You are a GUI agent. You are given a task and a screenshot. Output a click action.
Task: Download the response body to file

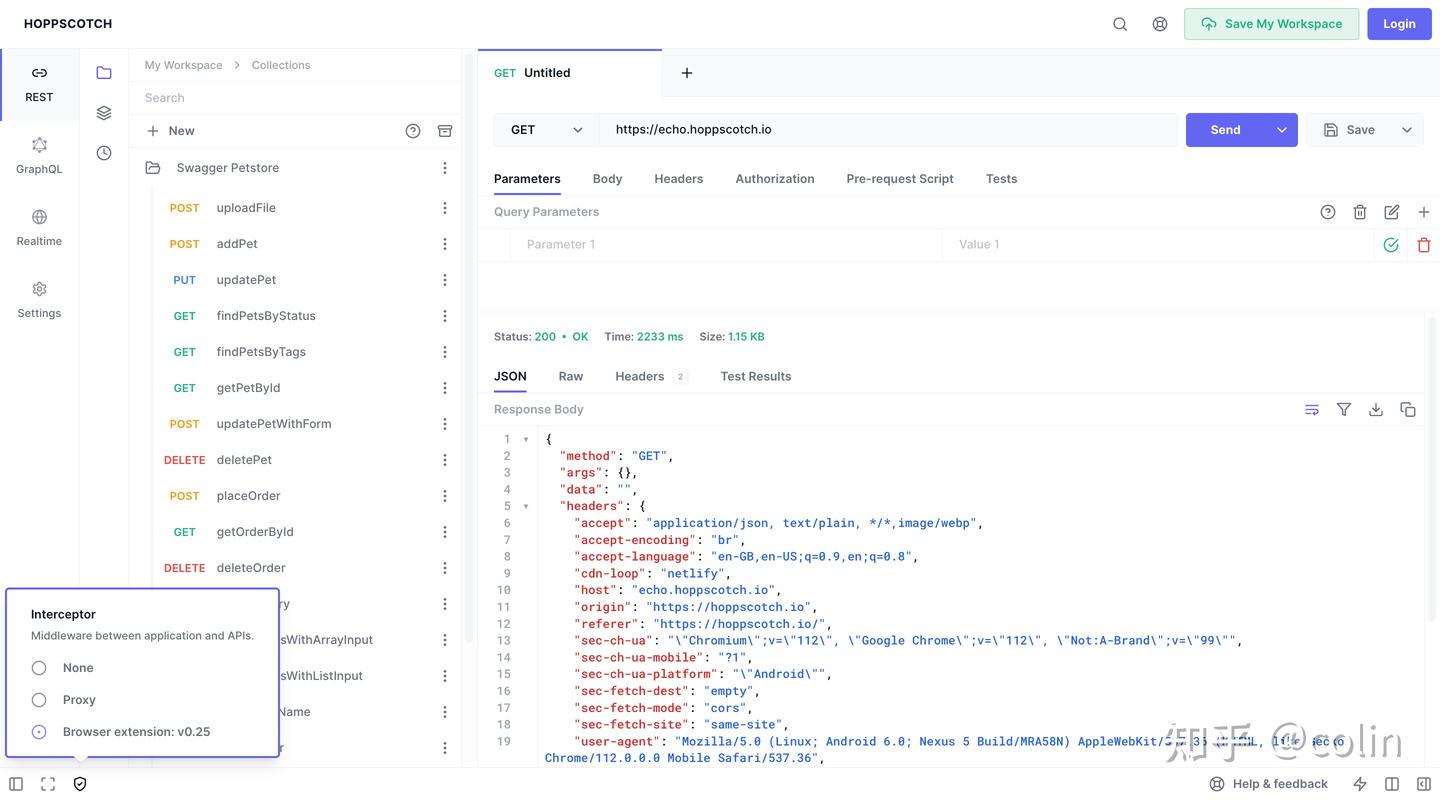click(x=1376, y=409)
